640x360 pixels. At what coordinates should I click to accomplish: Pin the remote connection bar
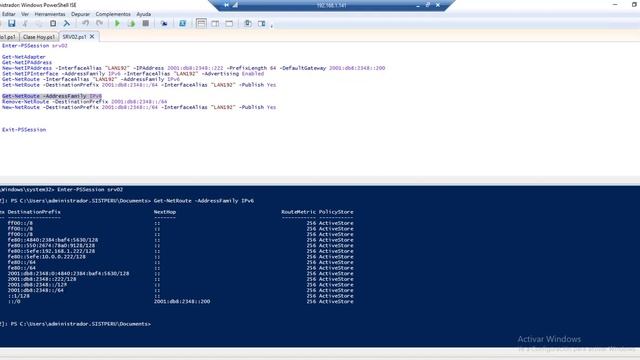tap(227, 5)
